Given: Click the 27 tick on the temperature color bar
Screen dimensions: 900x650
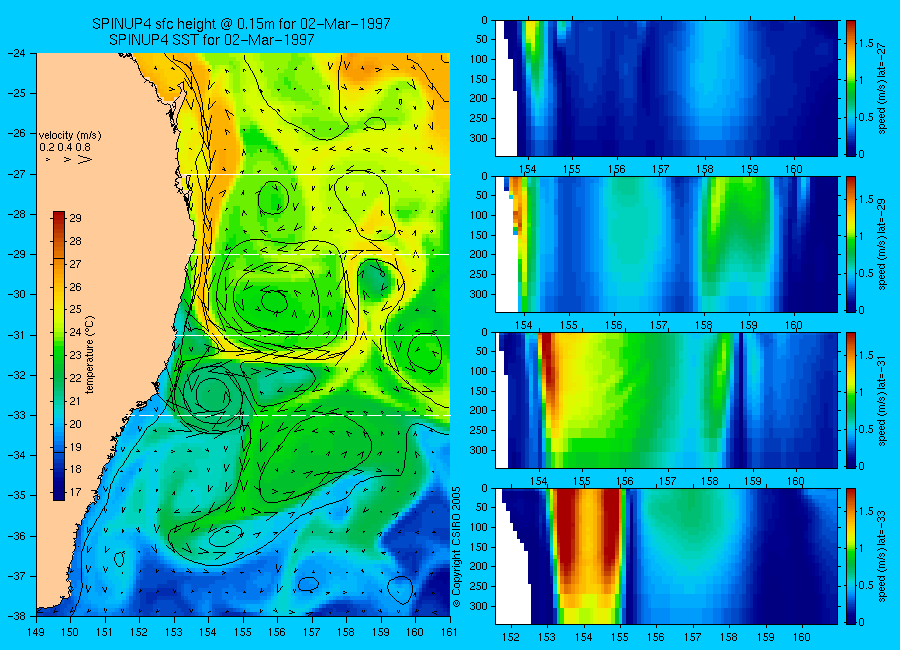Looking at the screenshot, I should pos(75,264).
